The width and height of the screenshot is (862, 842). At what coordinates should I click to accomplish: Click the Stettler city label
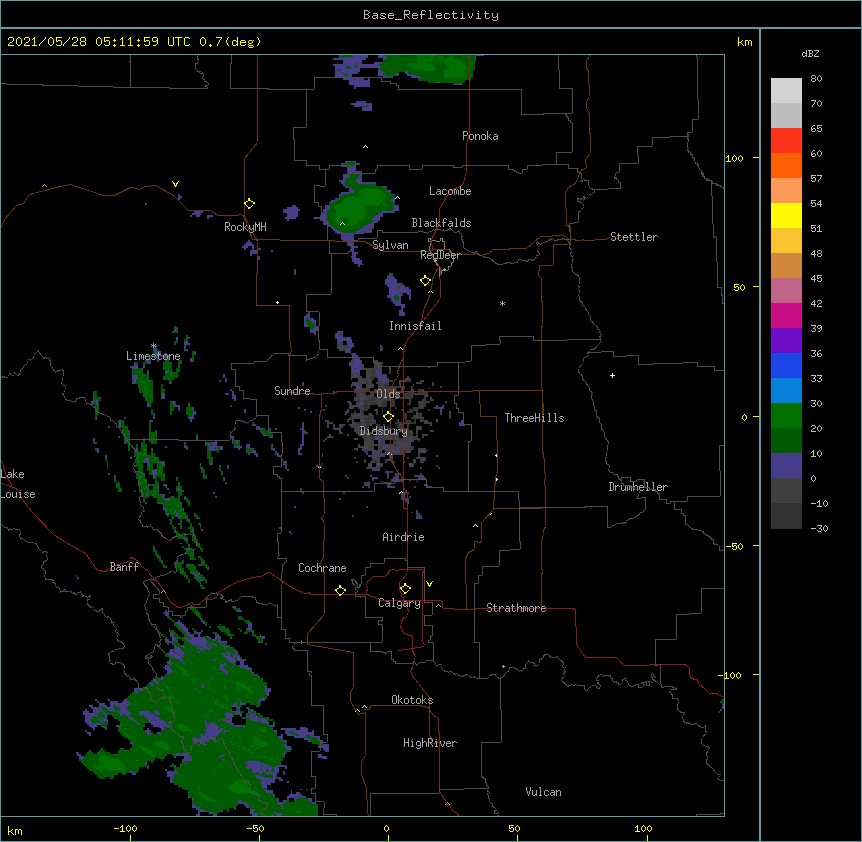click(634, 237)
